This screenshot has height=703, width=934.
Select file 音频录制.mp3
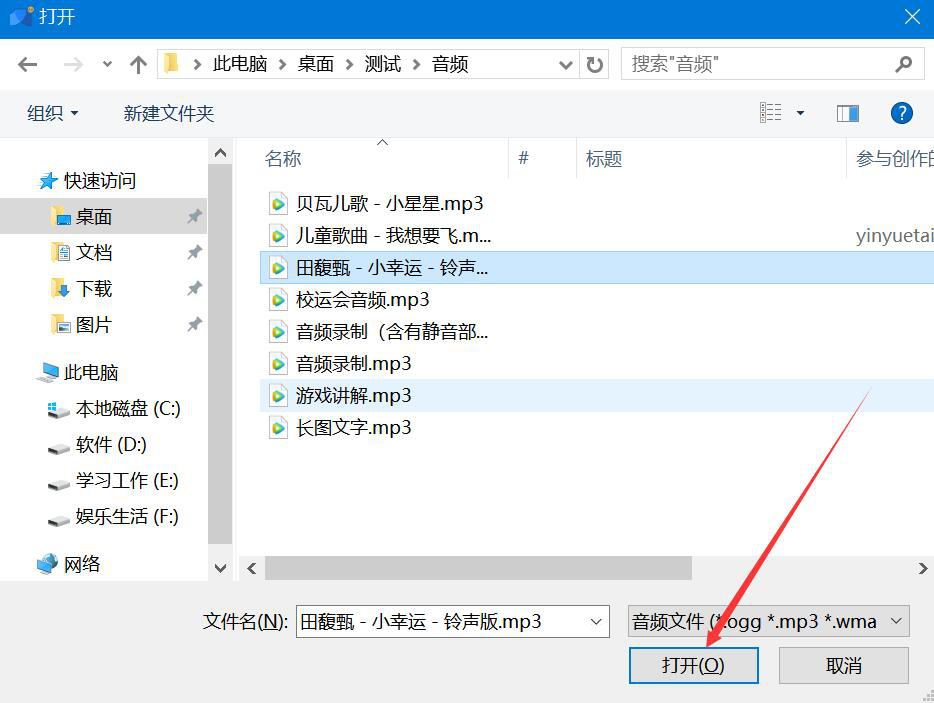coord(353,363)
